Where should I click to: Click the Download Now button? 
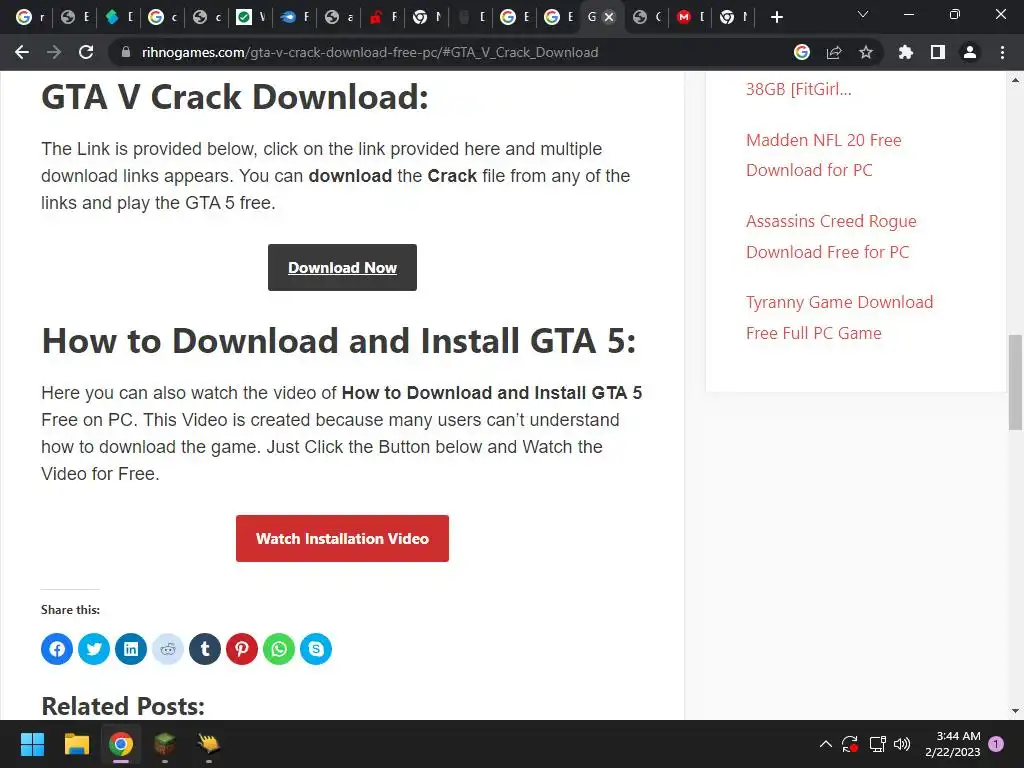342,268
